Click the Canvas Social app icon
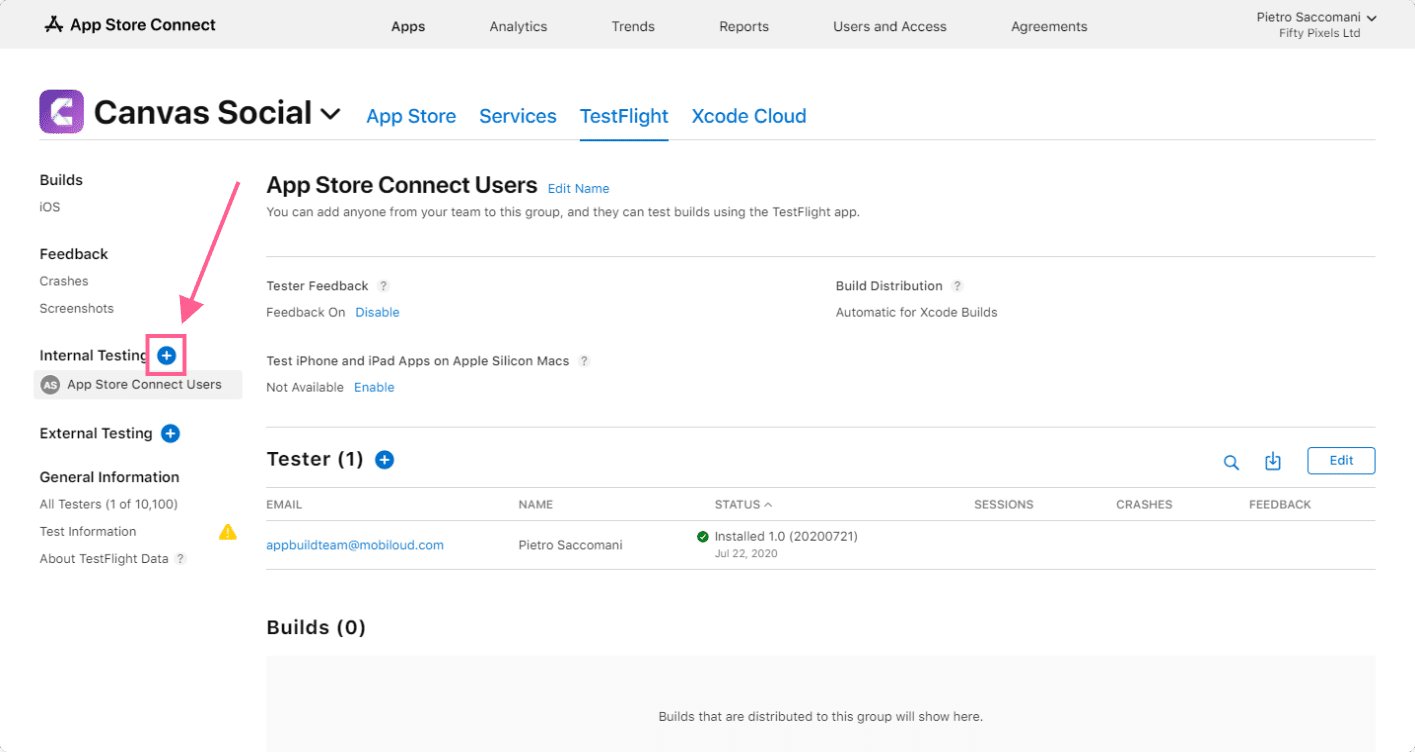Viewport: 1415px width, 752px height. pos(61,112)
